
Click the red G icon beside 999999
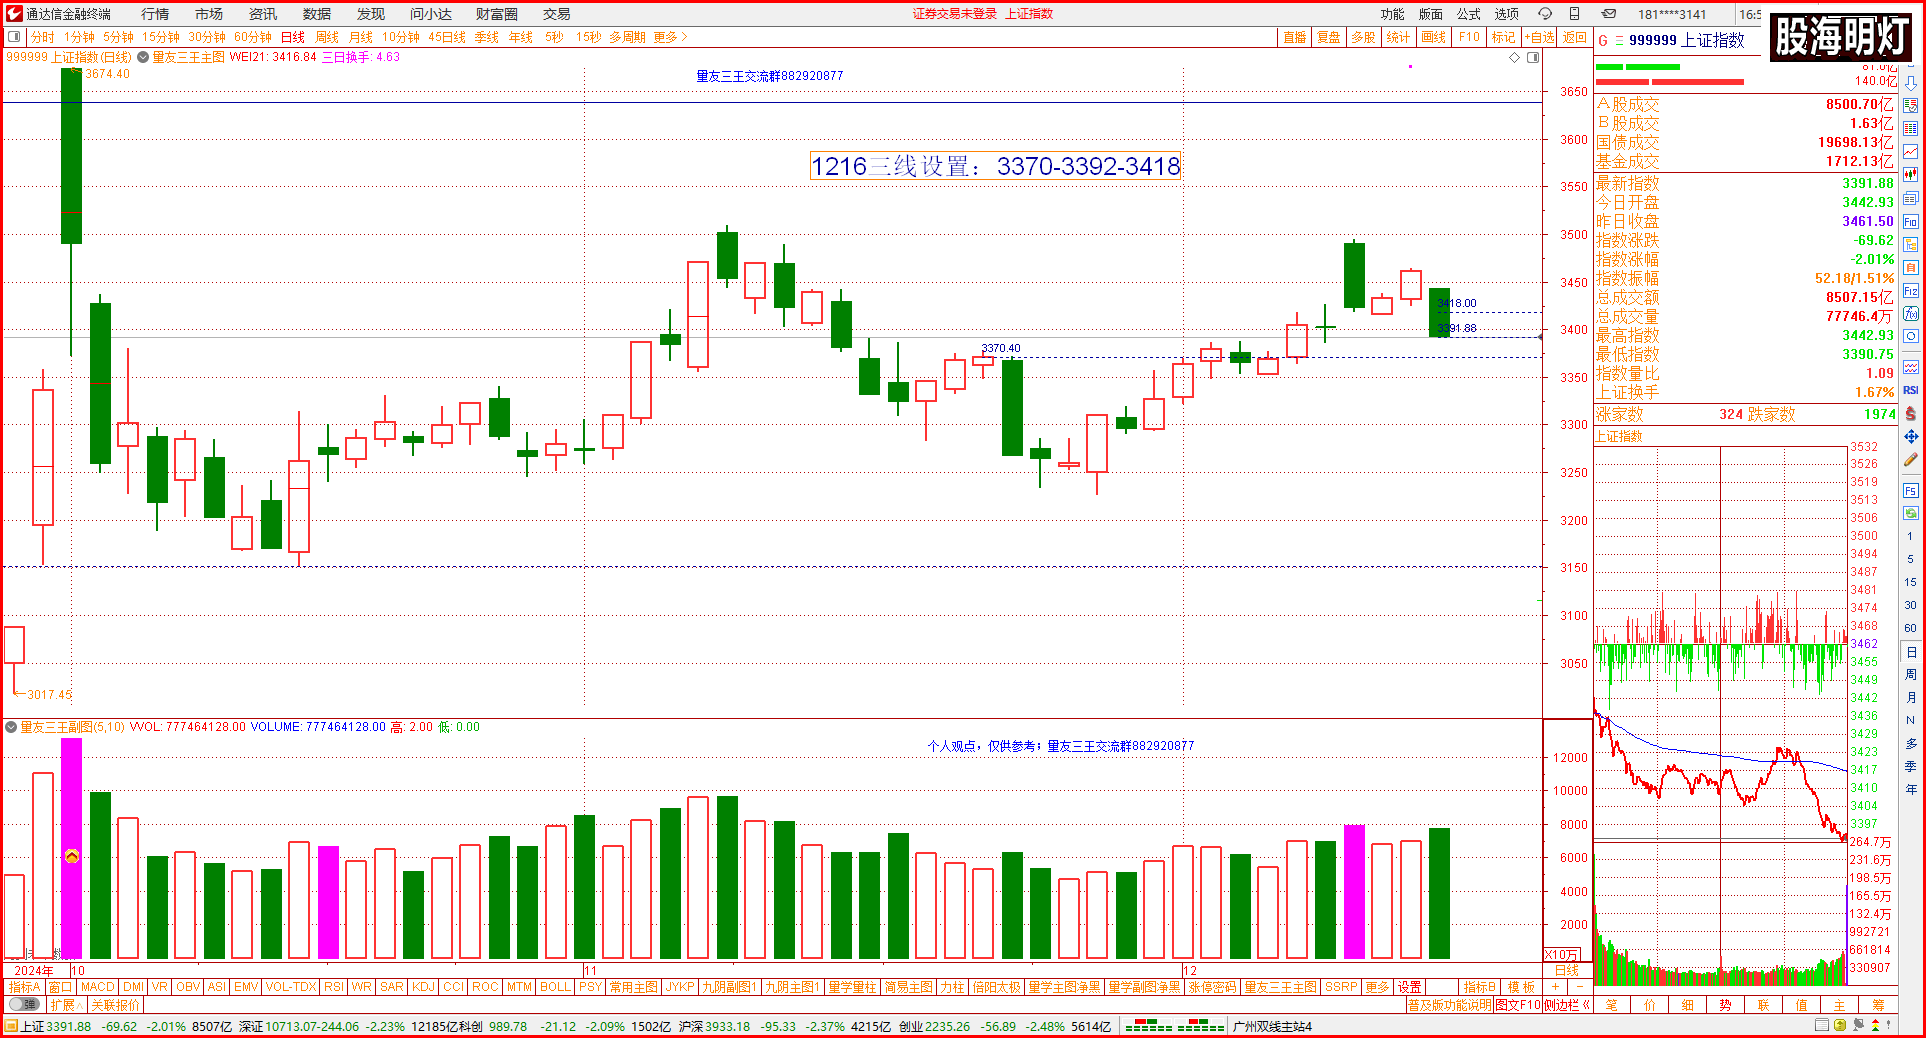[1603, 41]
